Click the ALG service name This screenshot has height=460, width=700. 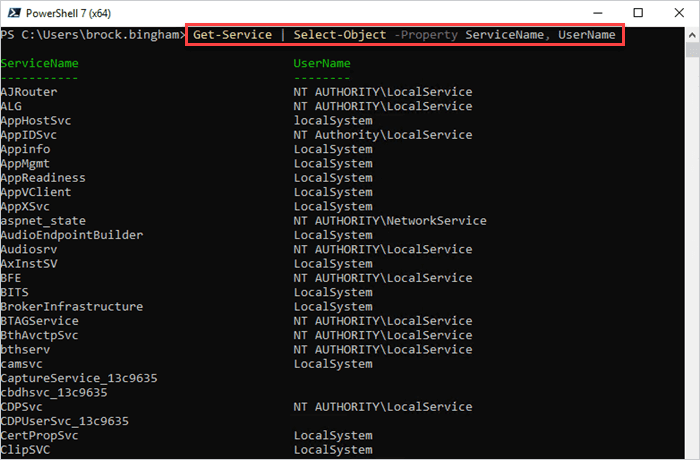click(11, 106)
